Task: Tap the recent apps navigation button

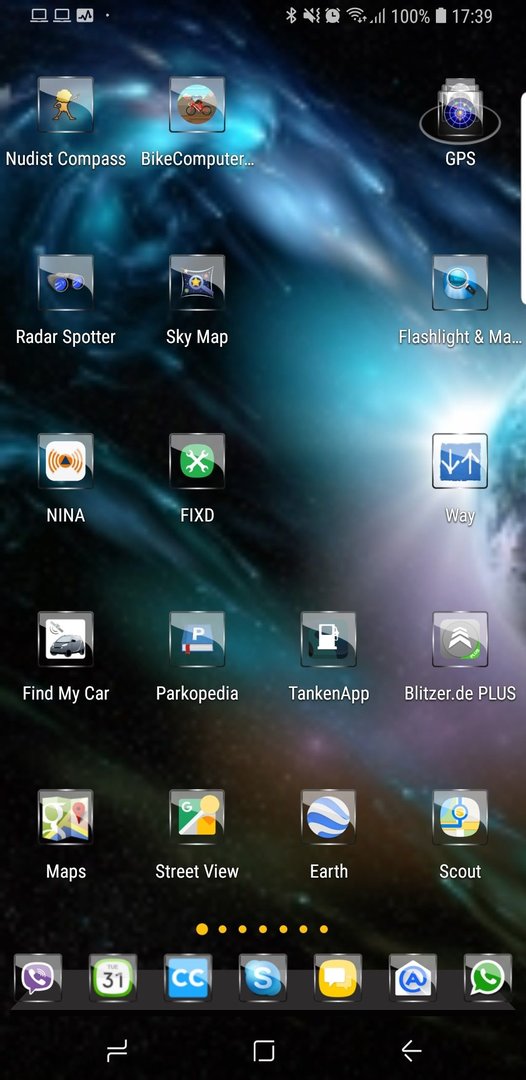Action: (x=116, y=1050)
